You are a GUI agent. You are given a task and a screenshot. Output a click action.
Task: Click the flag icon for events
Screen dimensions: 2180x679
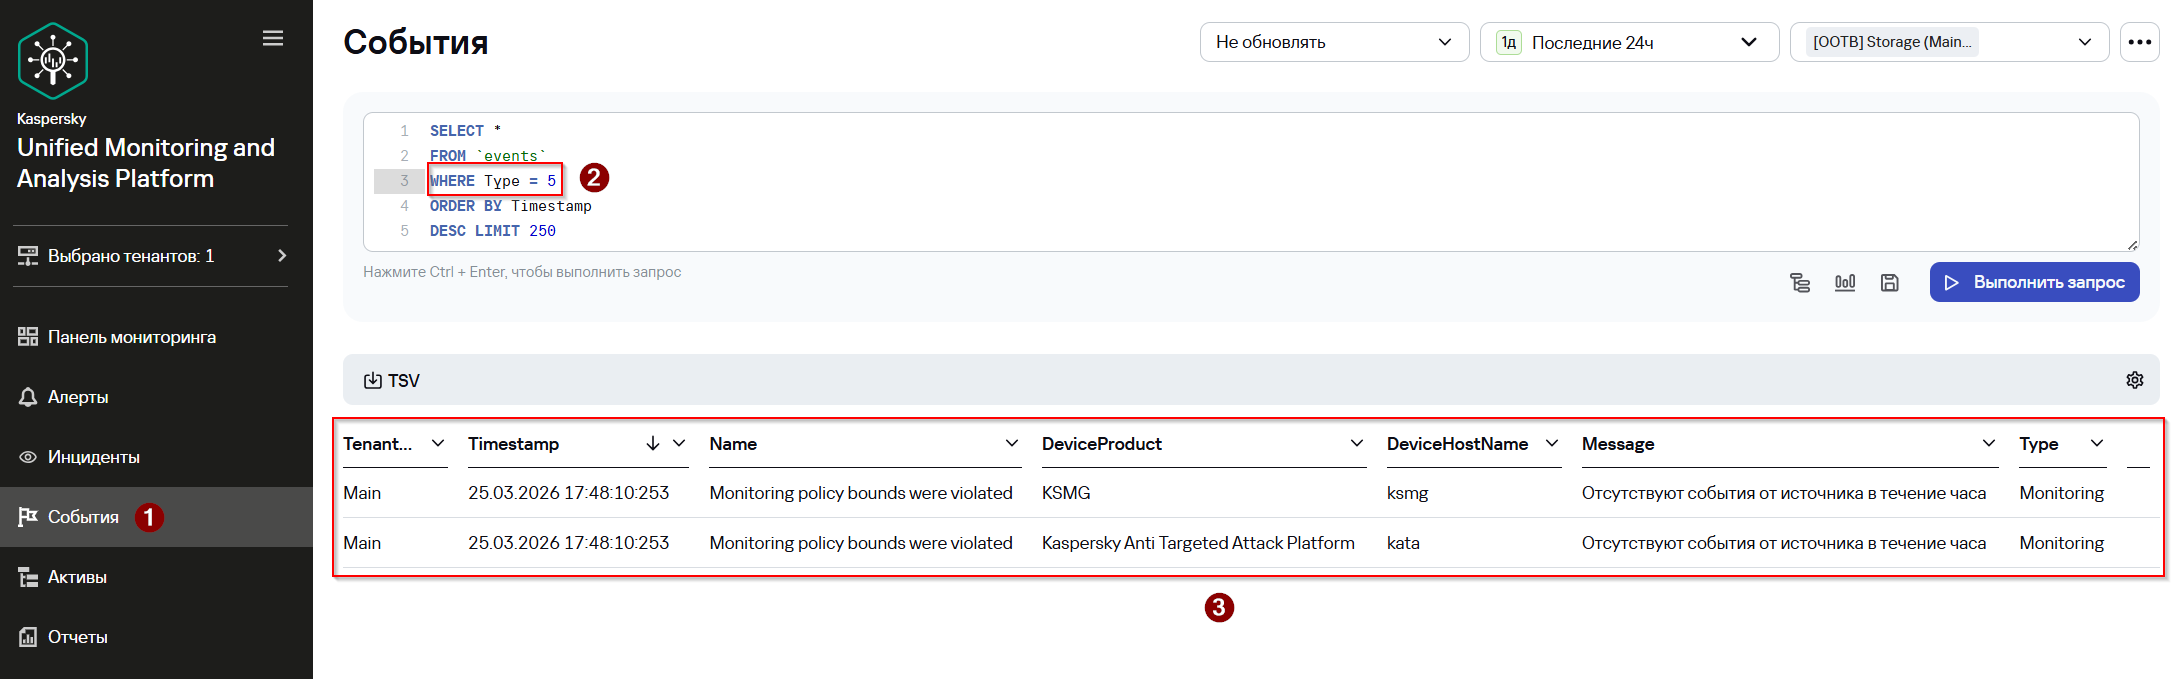point(28,517)
